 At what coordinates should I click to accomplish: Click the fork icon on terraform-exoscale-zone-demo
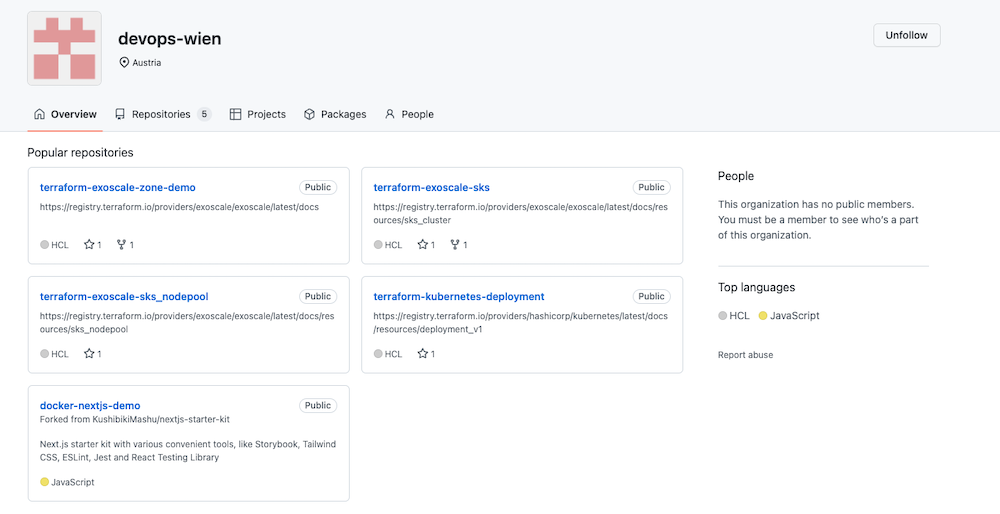(121, 244)
